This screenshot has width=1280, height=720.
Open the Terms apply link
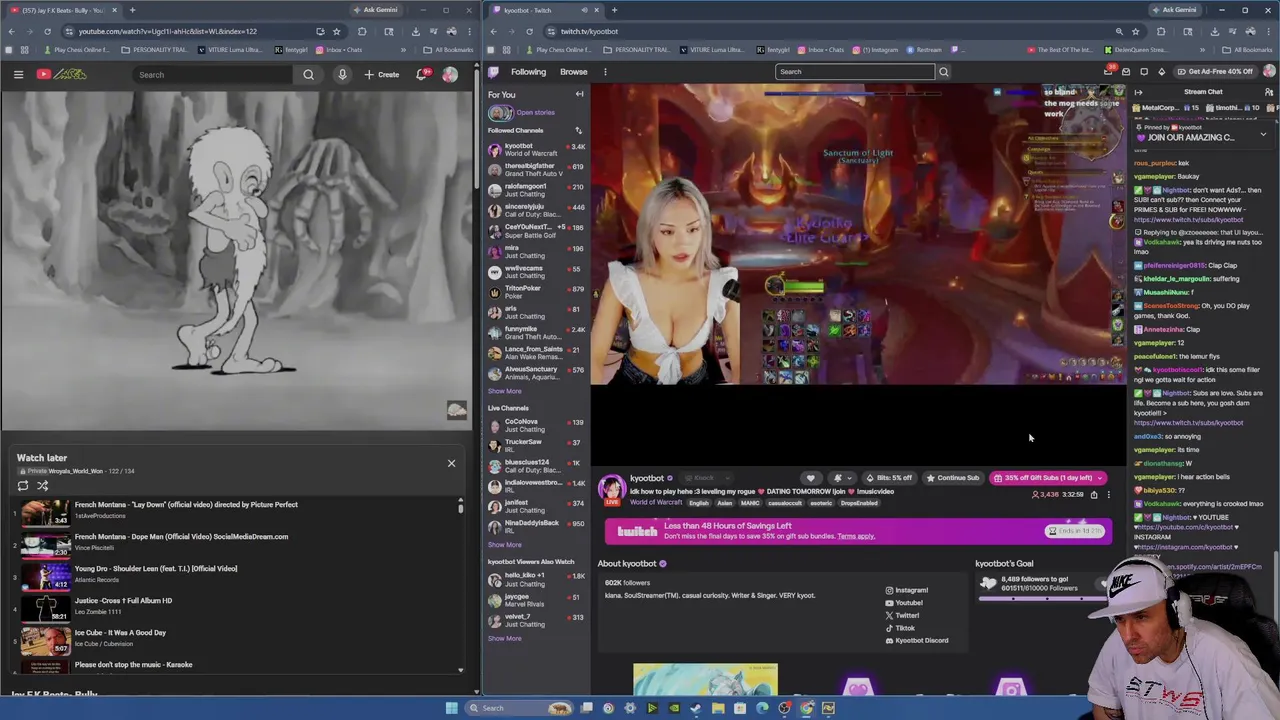pos(856,537)
